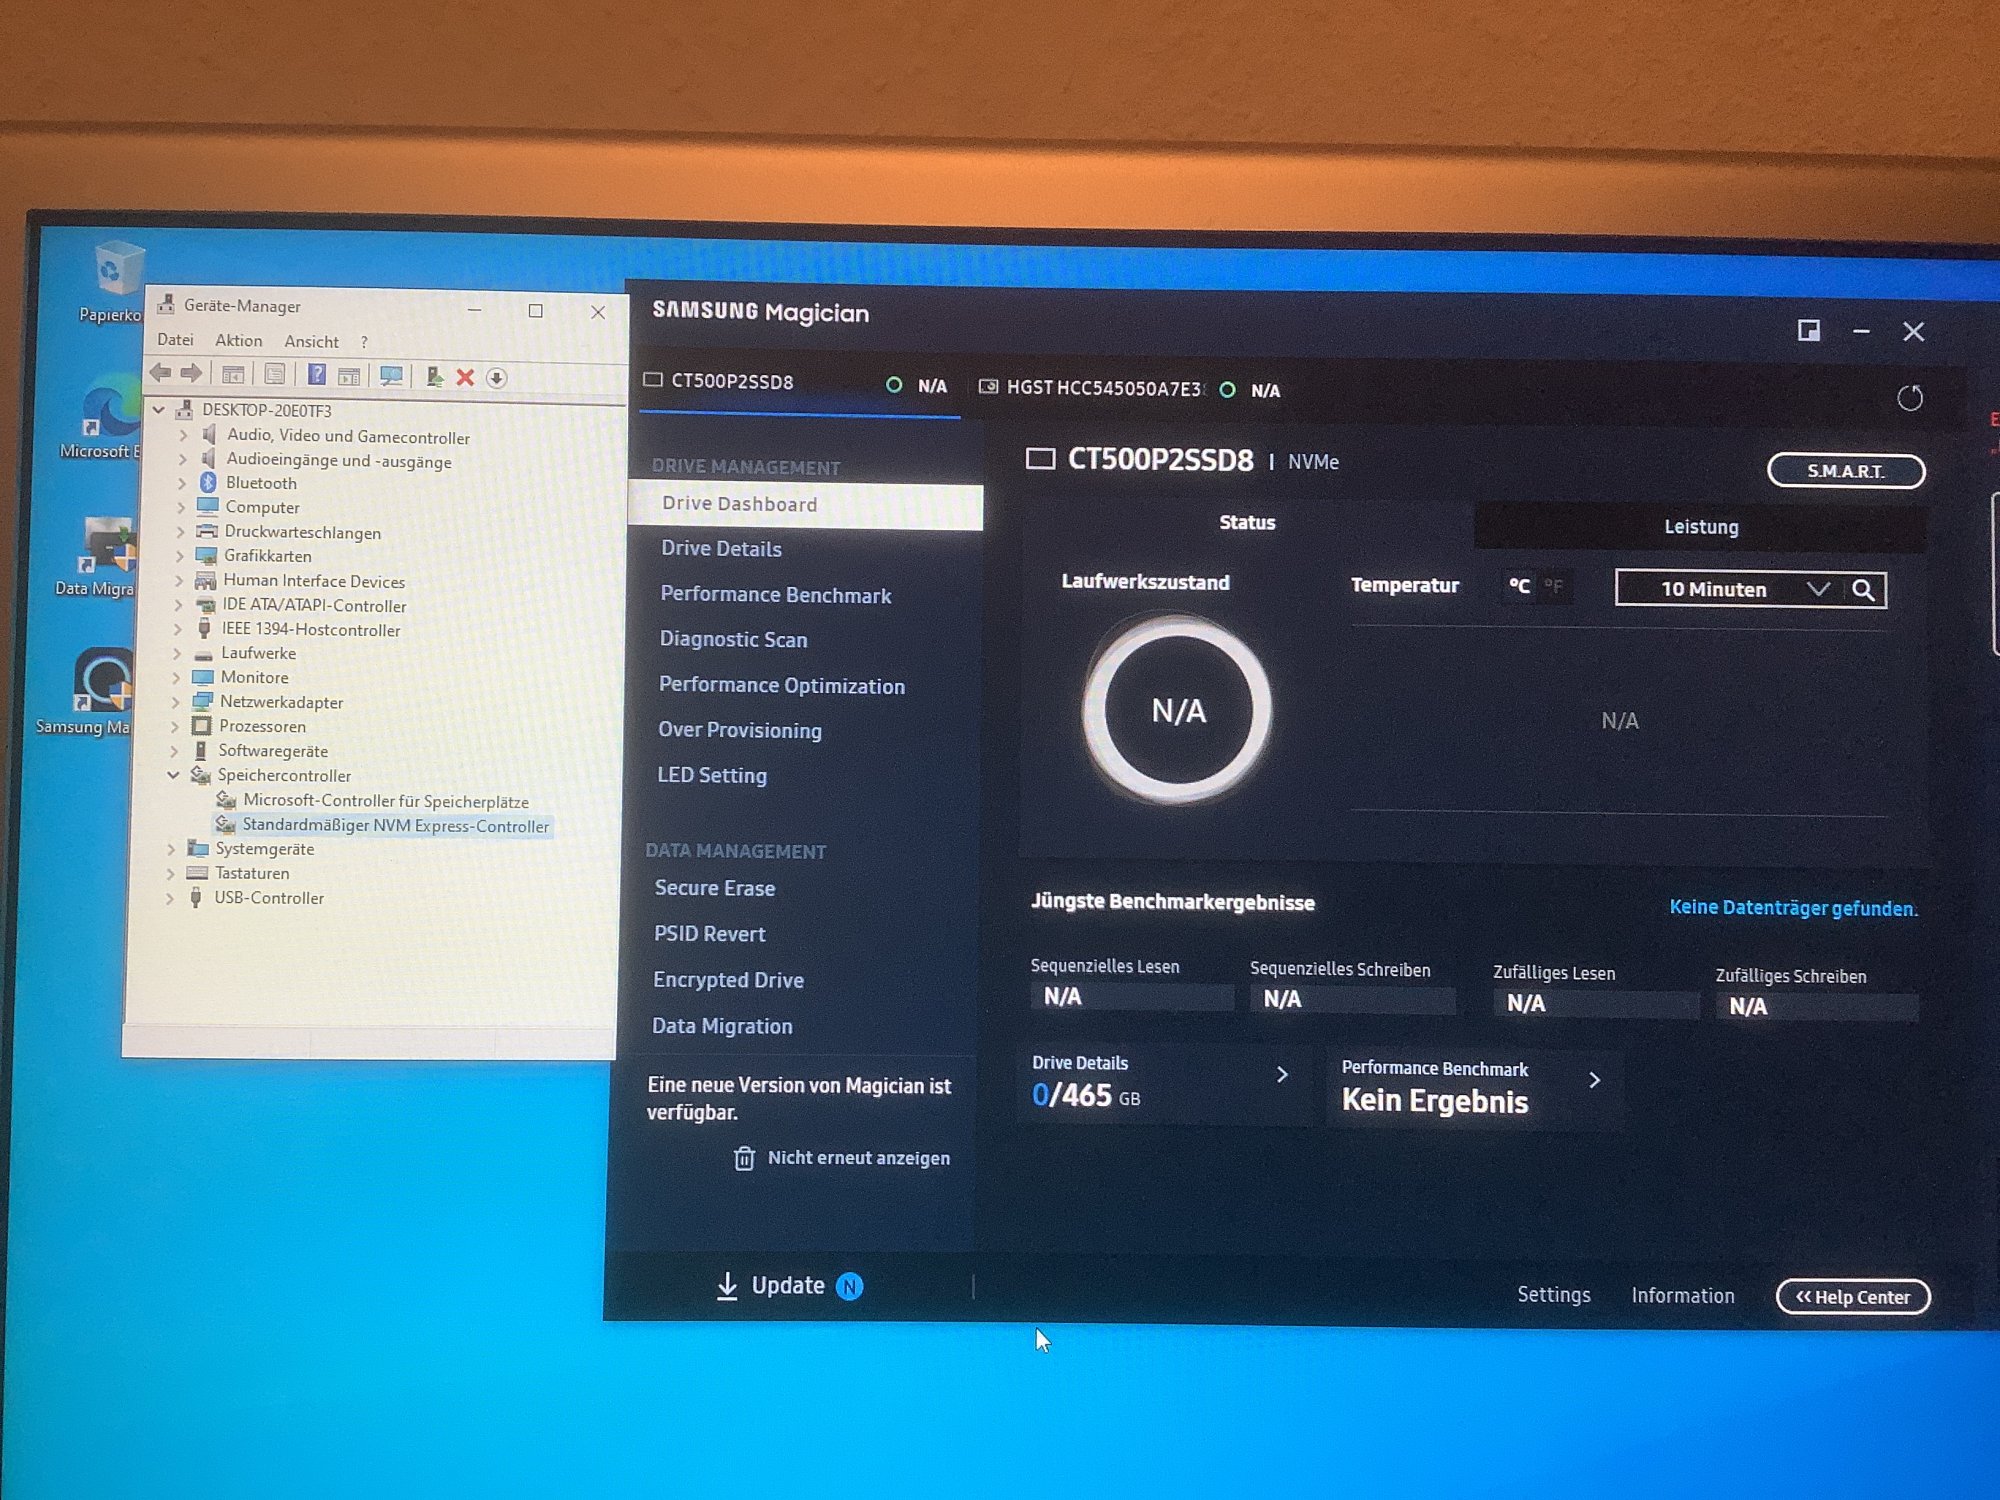
Task: Click the update driver icon in Geräte-Manager
Action: [435, 377]
